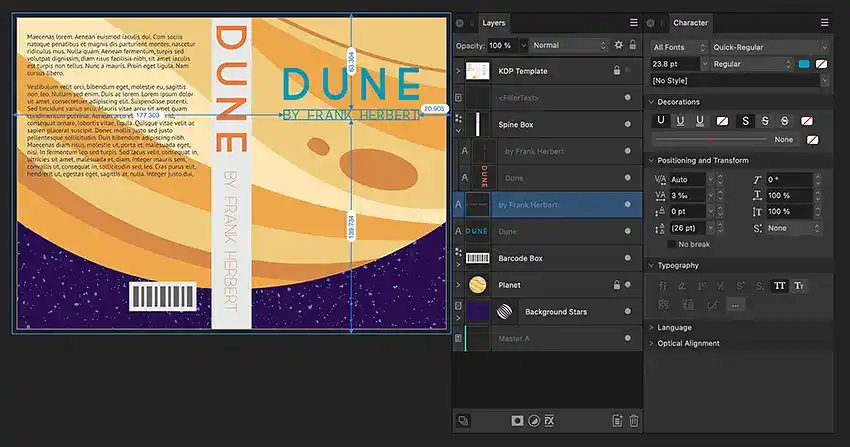
Task: Open the Regular font style dropdown
Action: [x=752, y=64]
